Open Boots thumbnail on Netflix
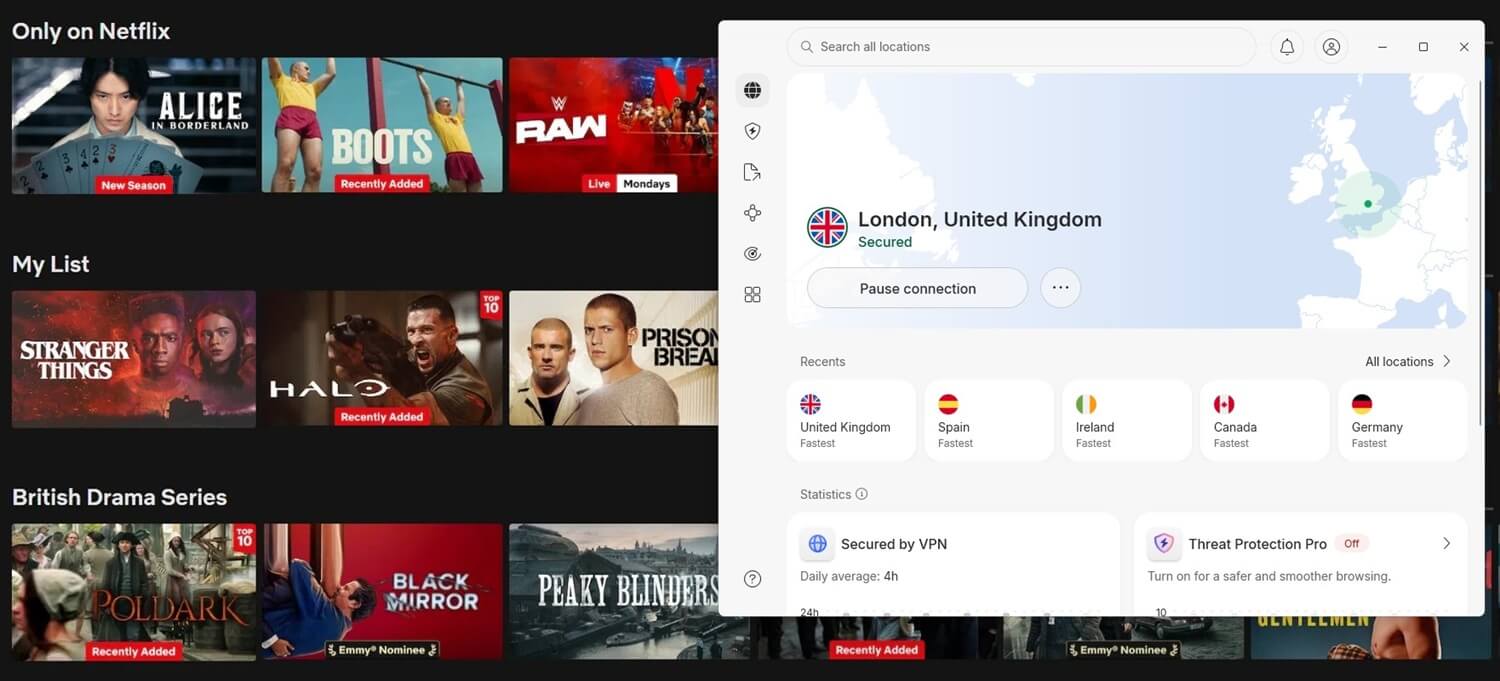 coord(382,125)
